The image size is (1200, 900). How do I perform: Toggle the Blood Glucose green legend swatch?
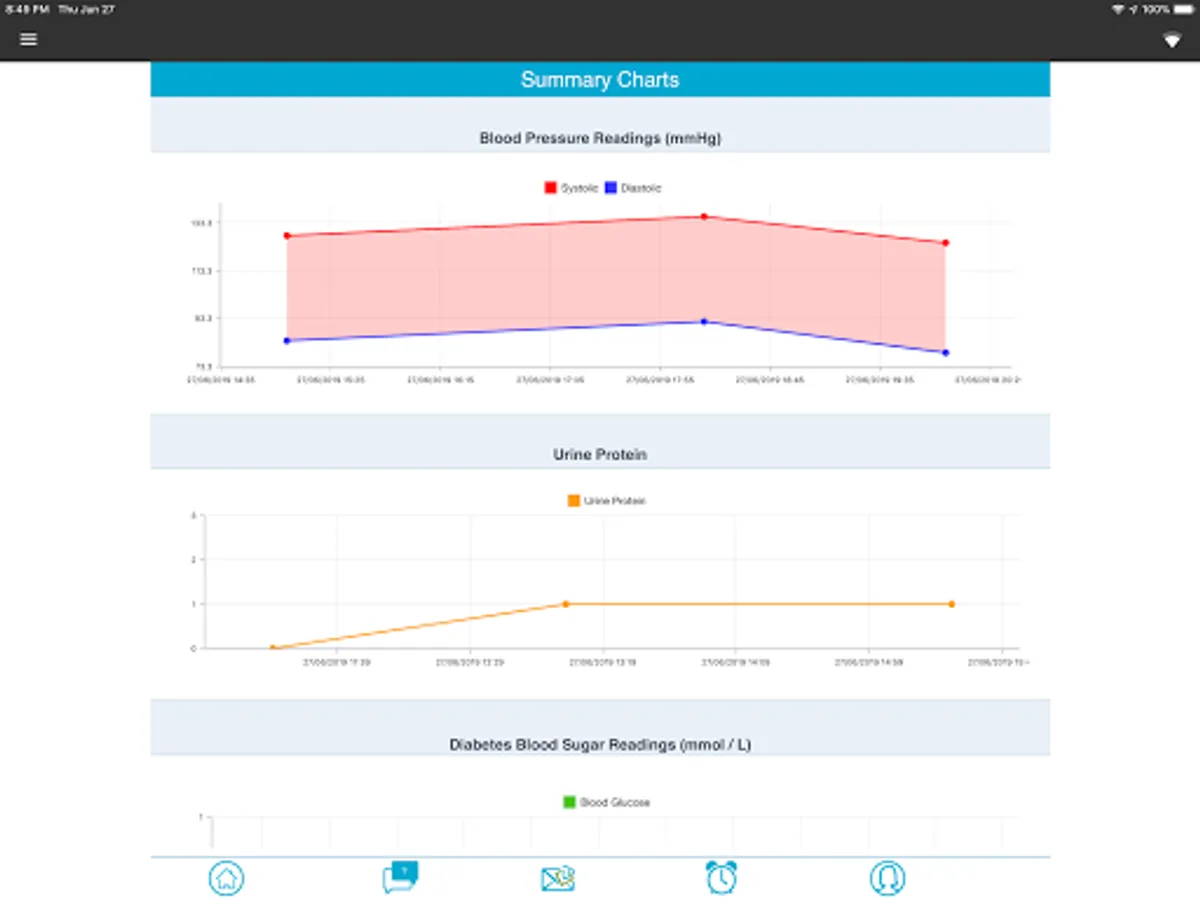(569, 802)
